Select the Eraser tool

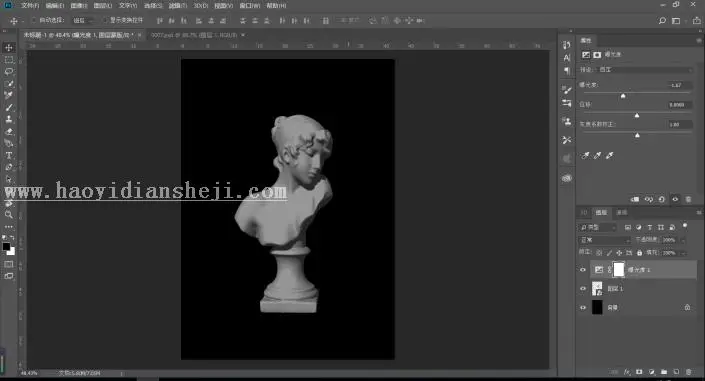tap(9, 131)
